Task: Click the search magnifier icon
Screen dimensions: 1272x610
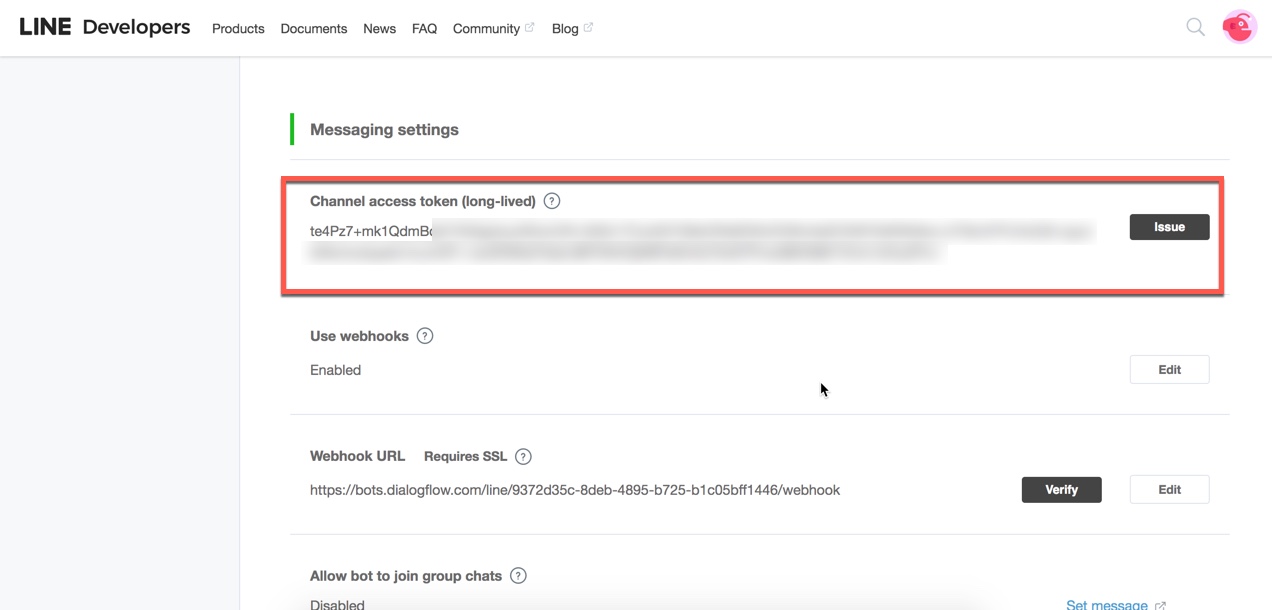Action: click(1195, 27)
